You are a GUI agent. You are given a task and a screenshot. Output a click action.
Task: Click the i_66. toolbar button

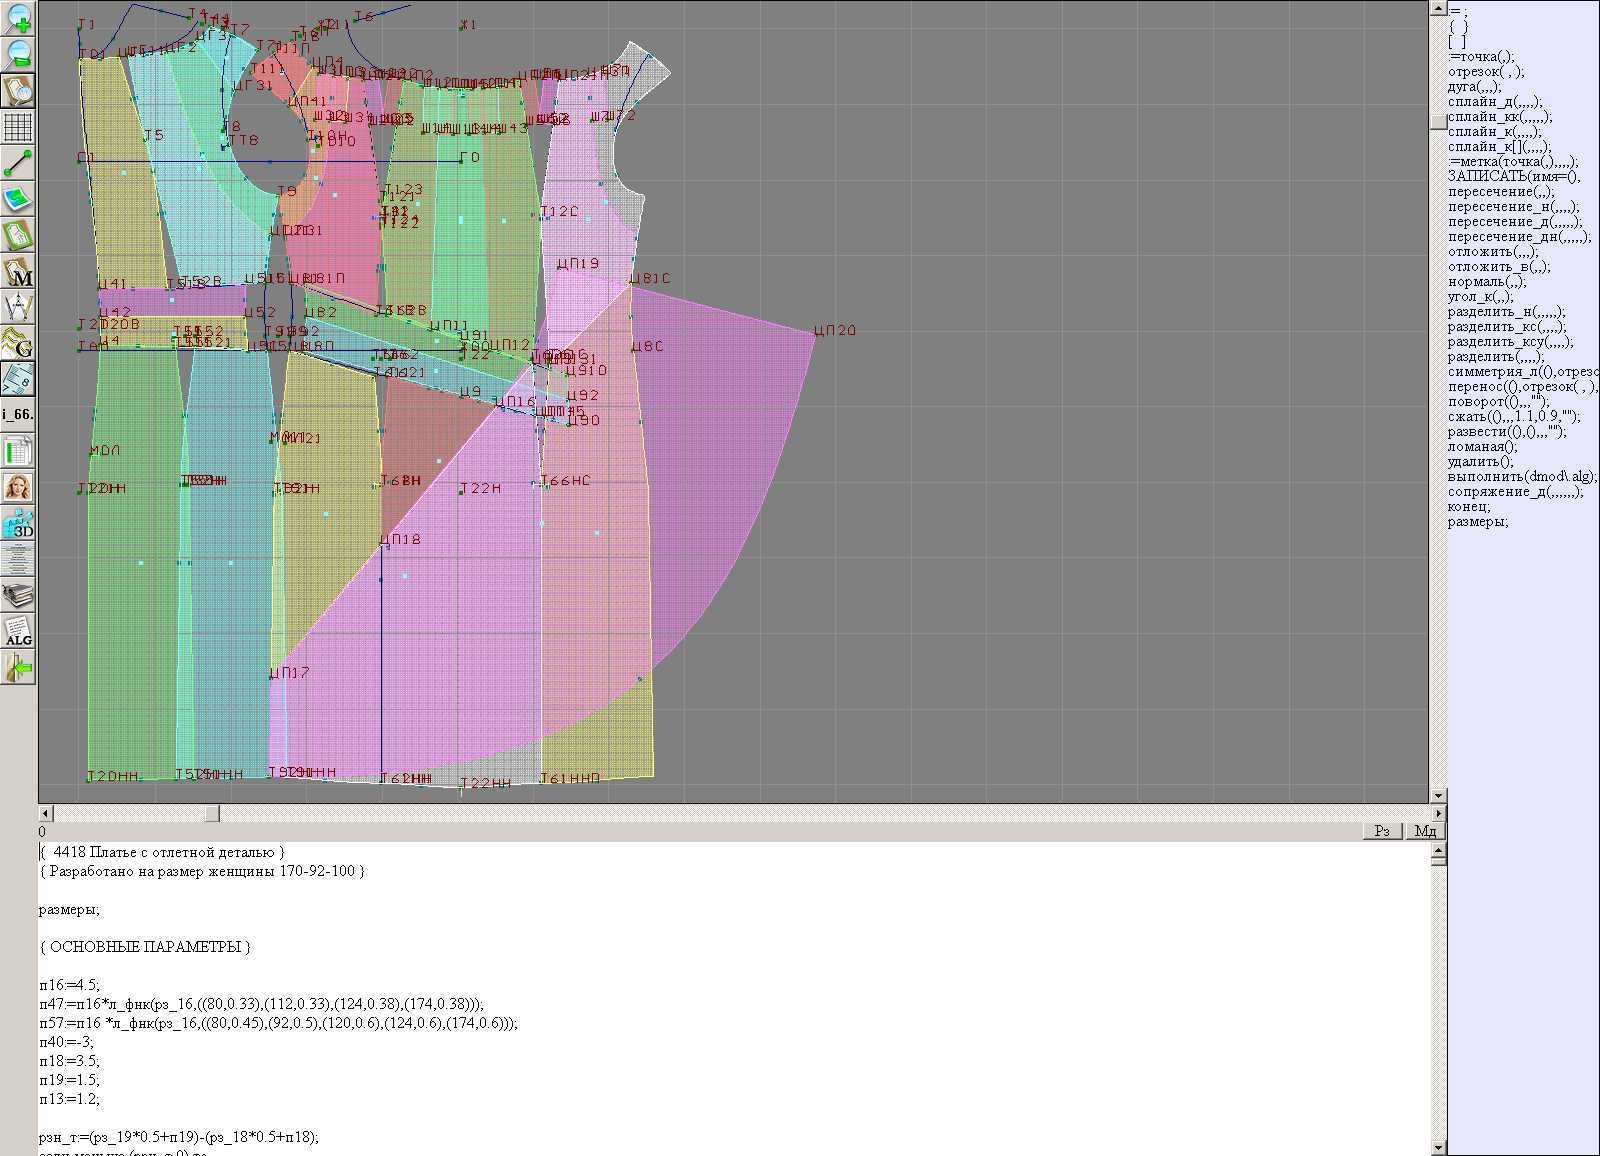[18, 414]
